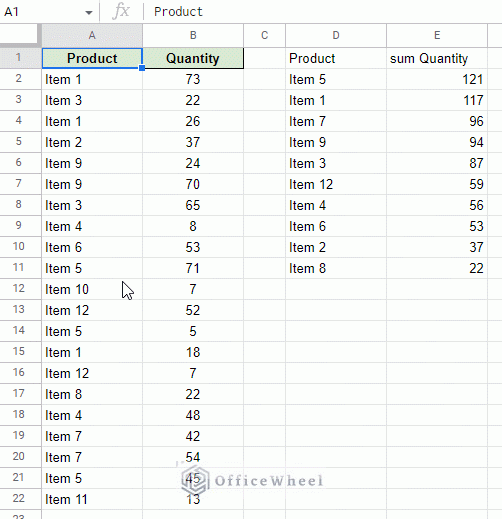Select cell with quantity 48
This screenshot has width=502, height=519.
click(193, 415)
